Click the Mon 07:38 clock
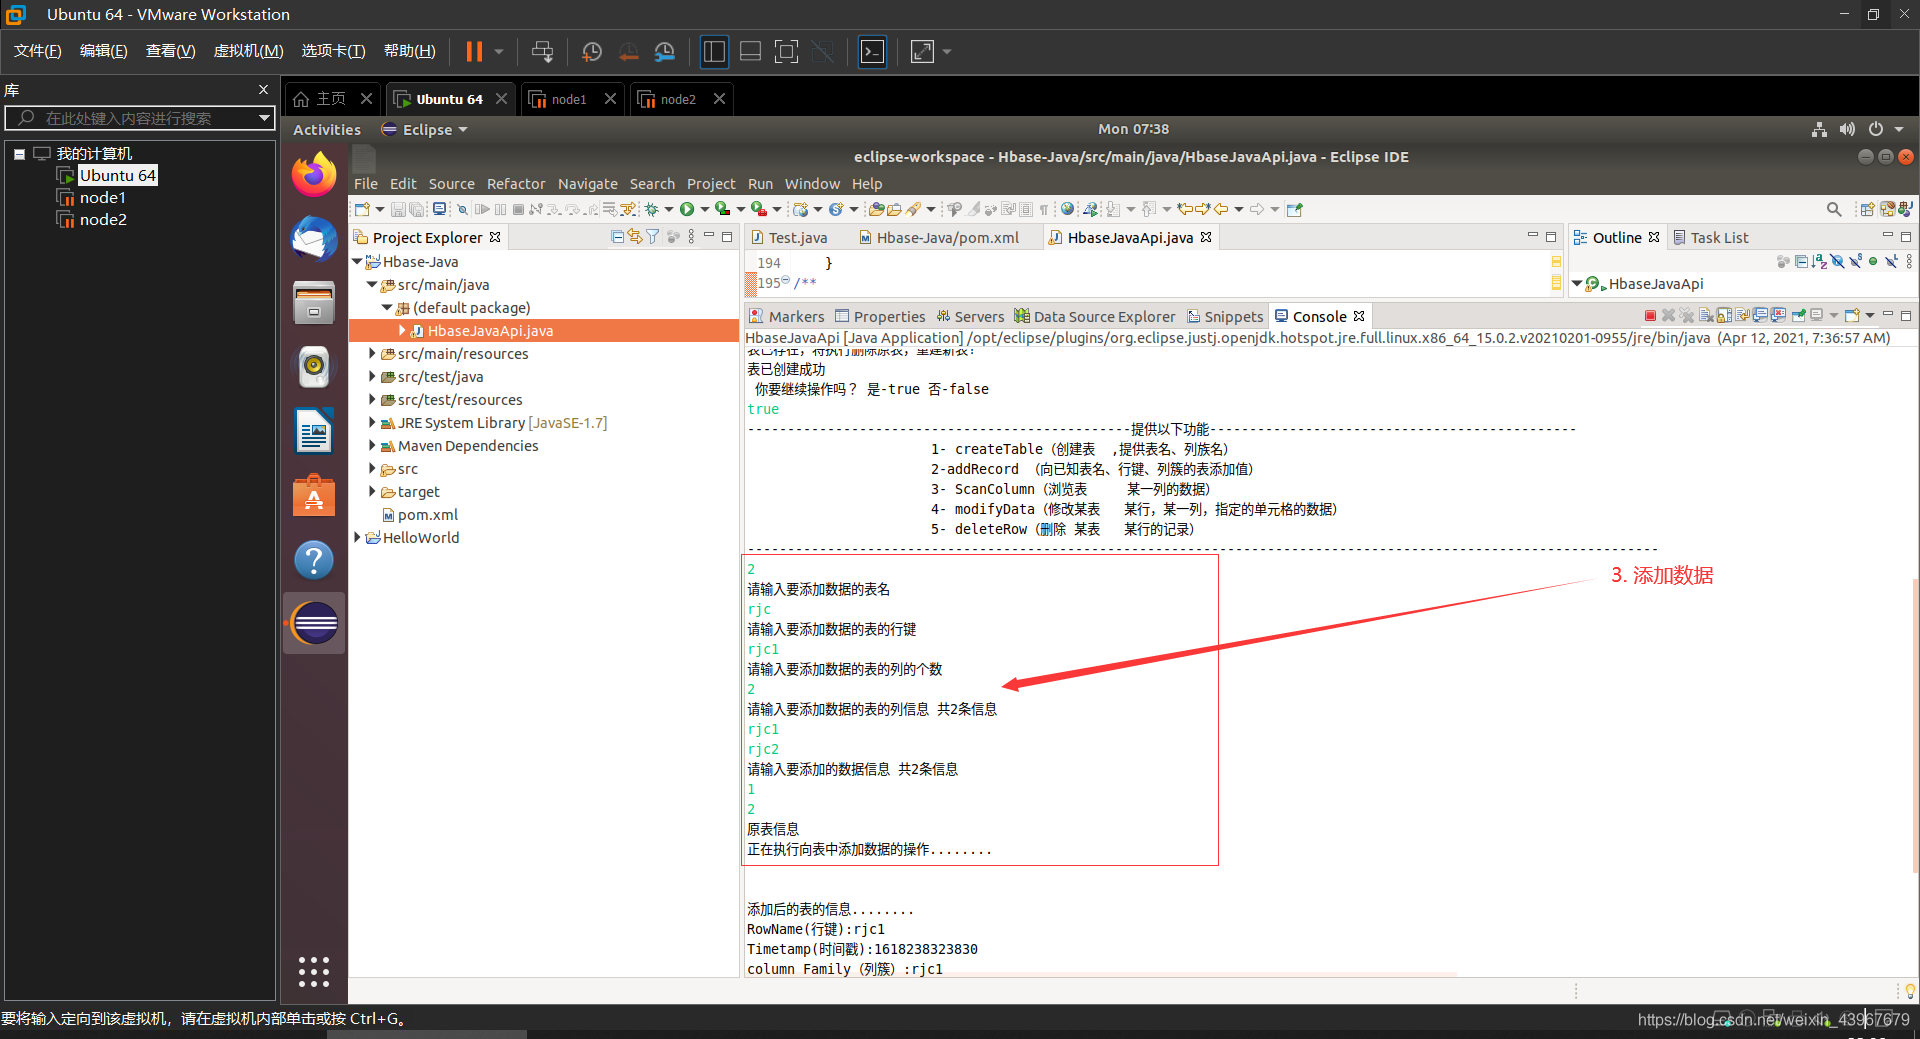The image size is (1920, 1039). tap(1133, 129)
